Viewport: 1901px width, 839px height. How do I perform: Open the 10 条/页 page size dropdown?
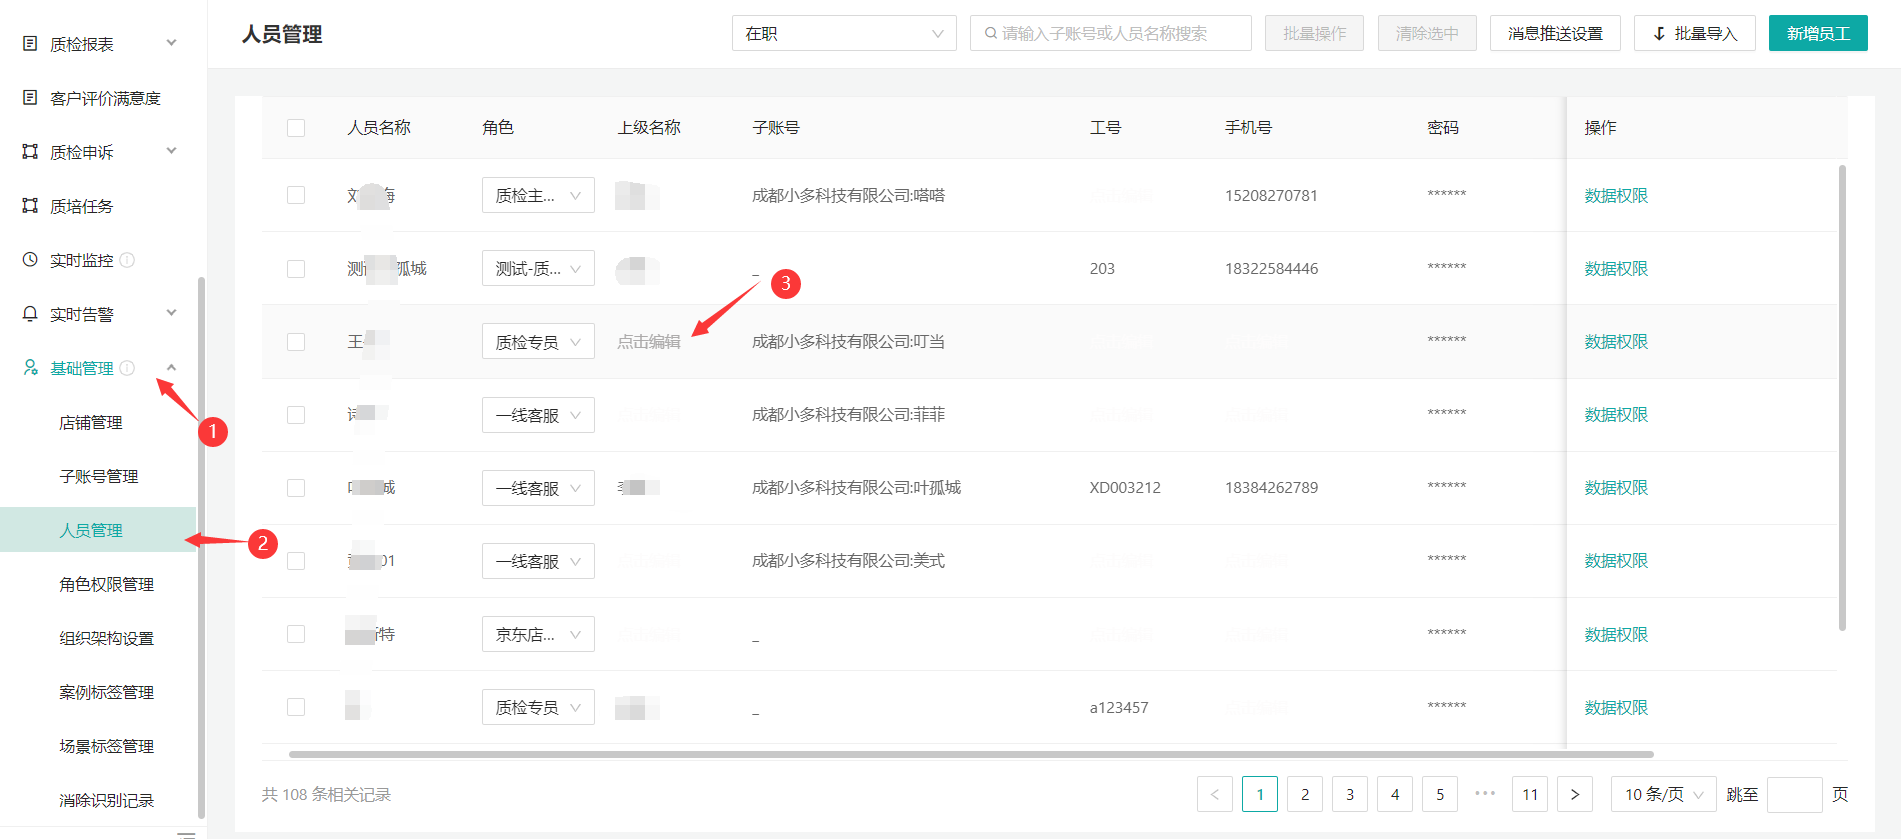point(1664,794)
